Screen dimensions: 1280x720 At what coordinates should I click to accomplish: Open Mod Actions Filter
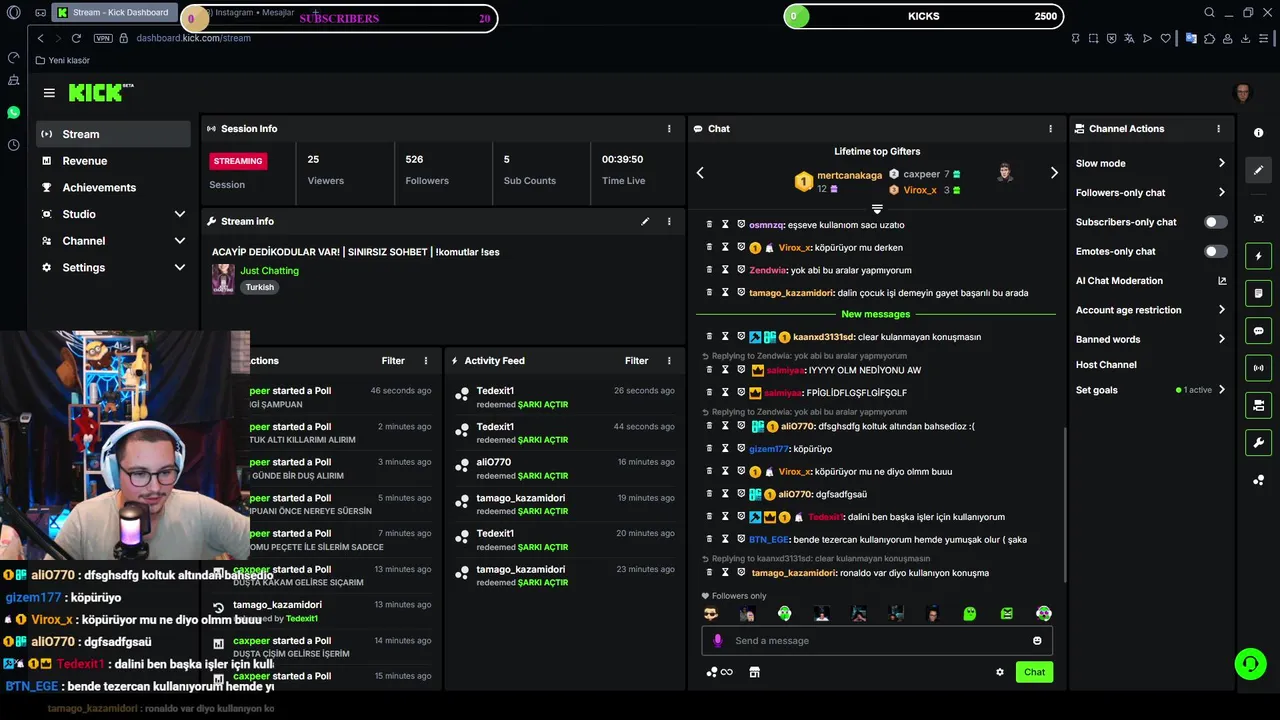pos(393,361)
